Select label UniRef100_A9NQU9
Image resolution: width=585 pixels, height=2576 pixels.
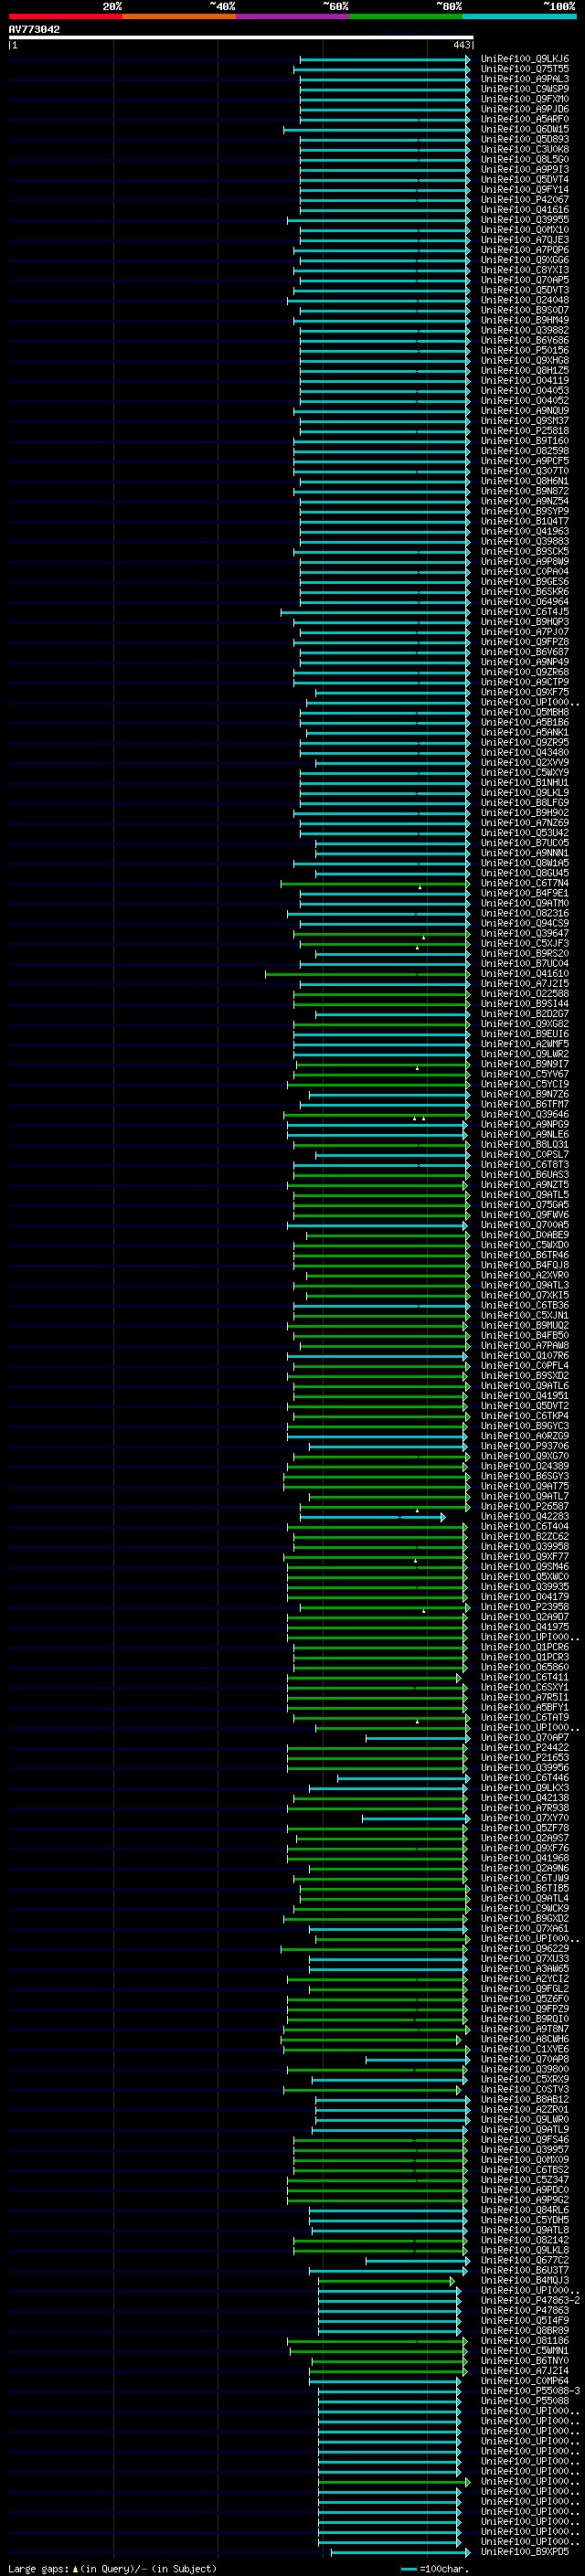click(525, 411)
